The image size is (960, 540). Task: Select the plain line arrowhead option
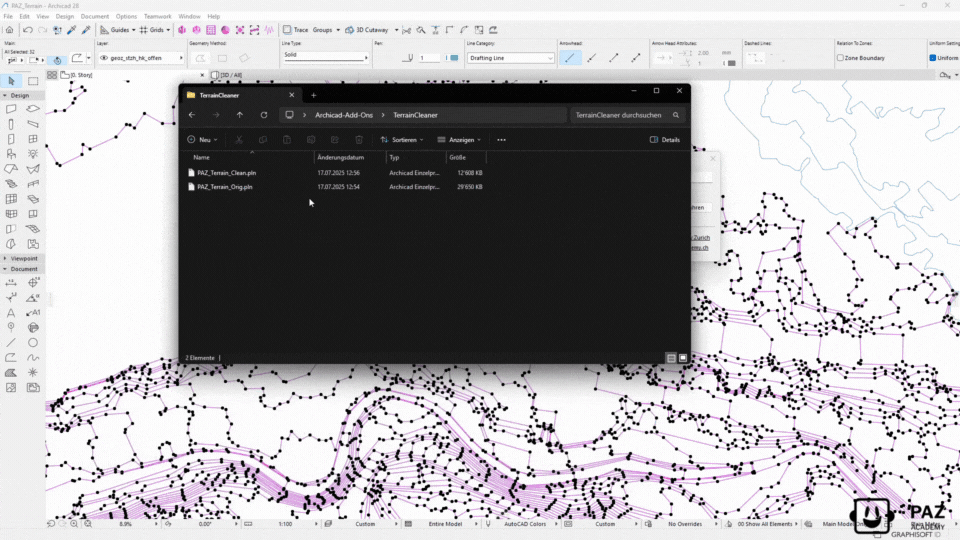(569, 58)
